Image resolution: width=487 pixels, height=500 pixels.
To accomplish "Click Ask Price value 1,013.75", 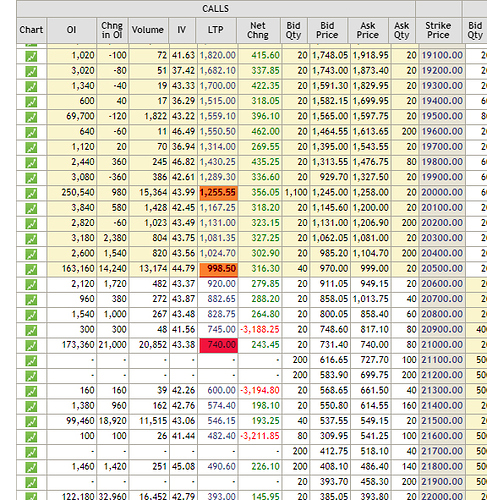I will tap(370, 299).
